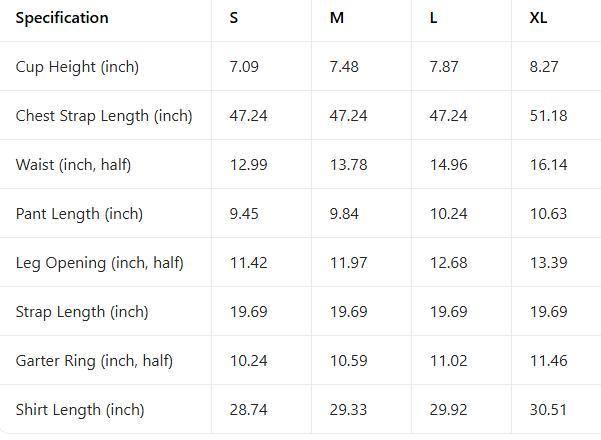Select the Leg Opening (inch, half) label
Viewport: 601px width, 440px height.
(x=99, y=263)
